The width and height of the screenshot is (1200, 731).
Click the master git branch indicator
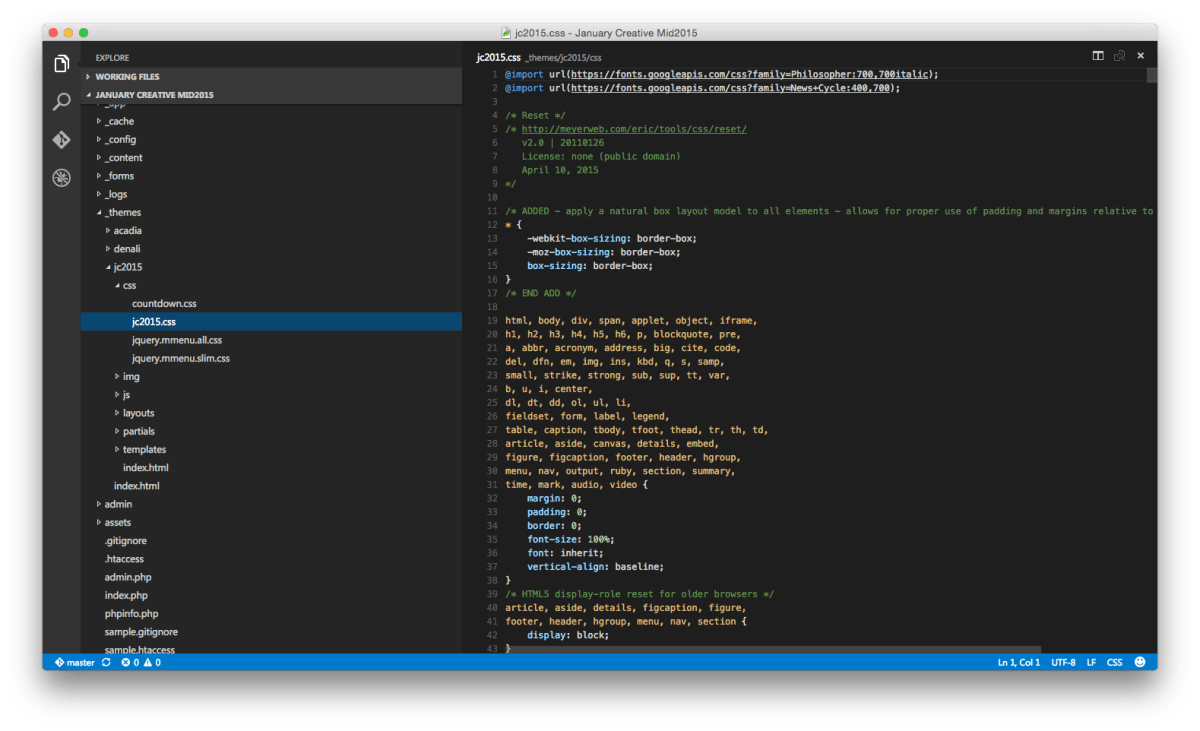pos(75,662)
